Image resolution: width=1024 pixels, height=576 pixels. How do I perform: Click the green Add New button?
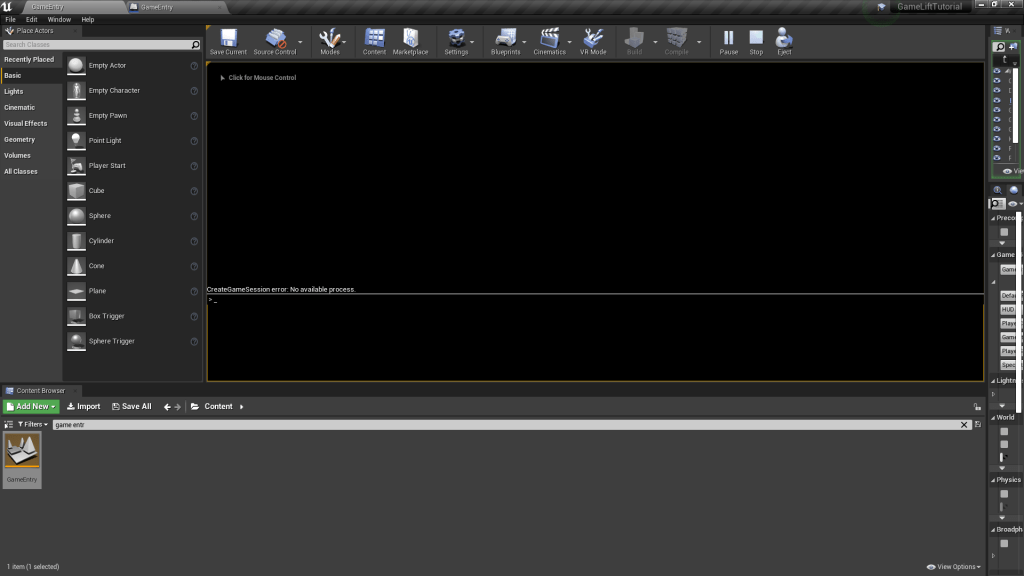point(31,406)
